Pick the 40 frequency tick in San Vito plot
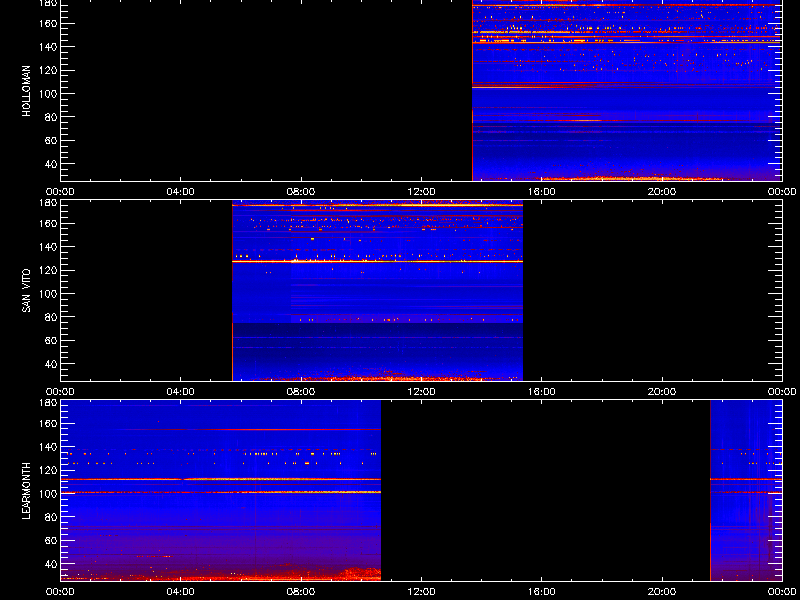Screen dimensions: 800x600 (x=49, y=364)
